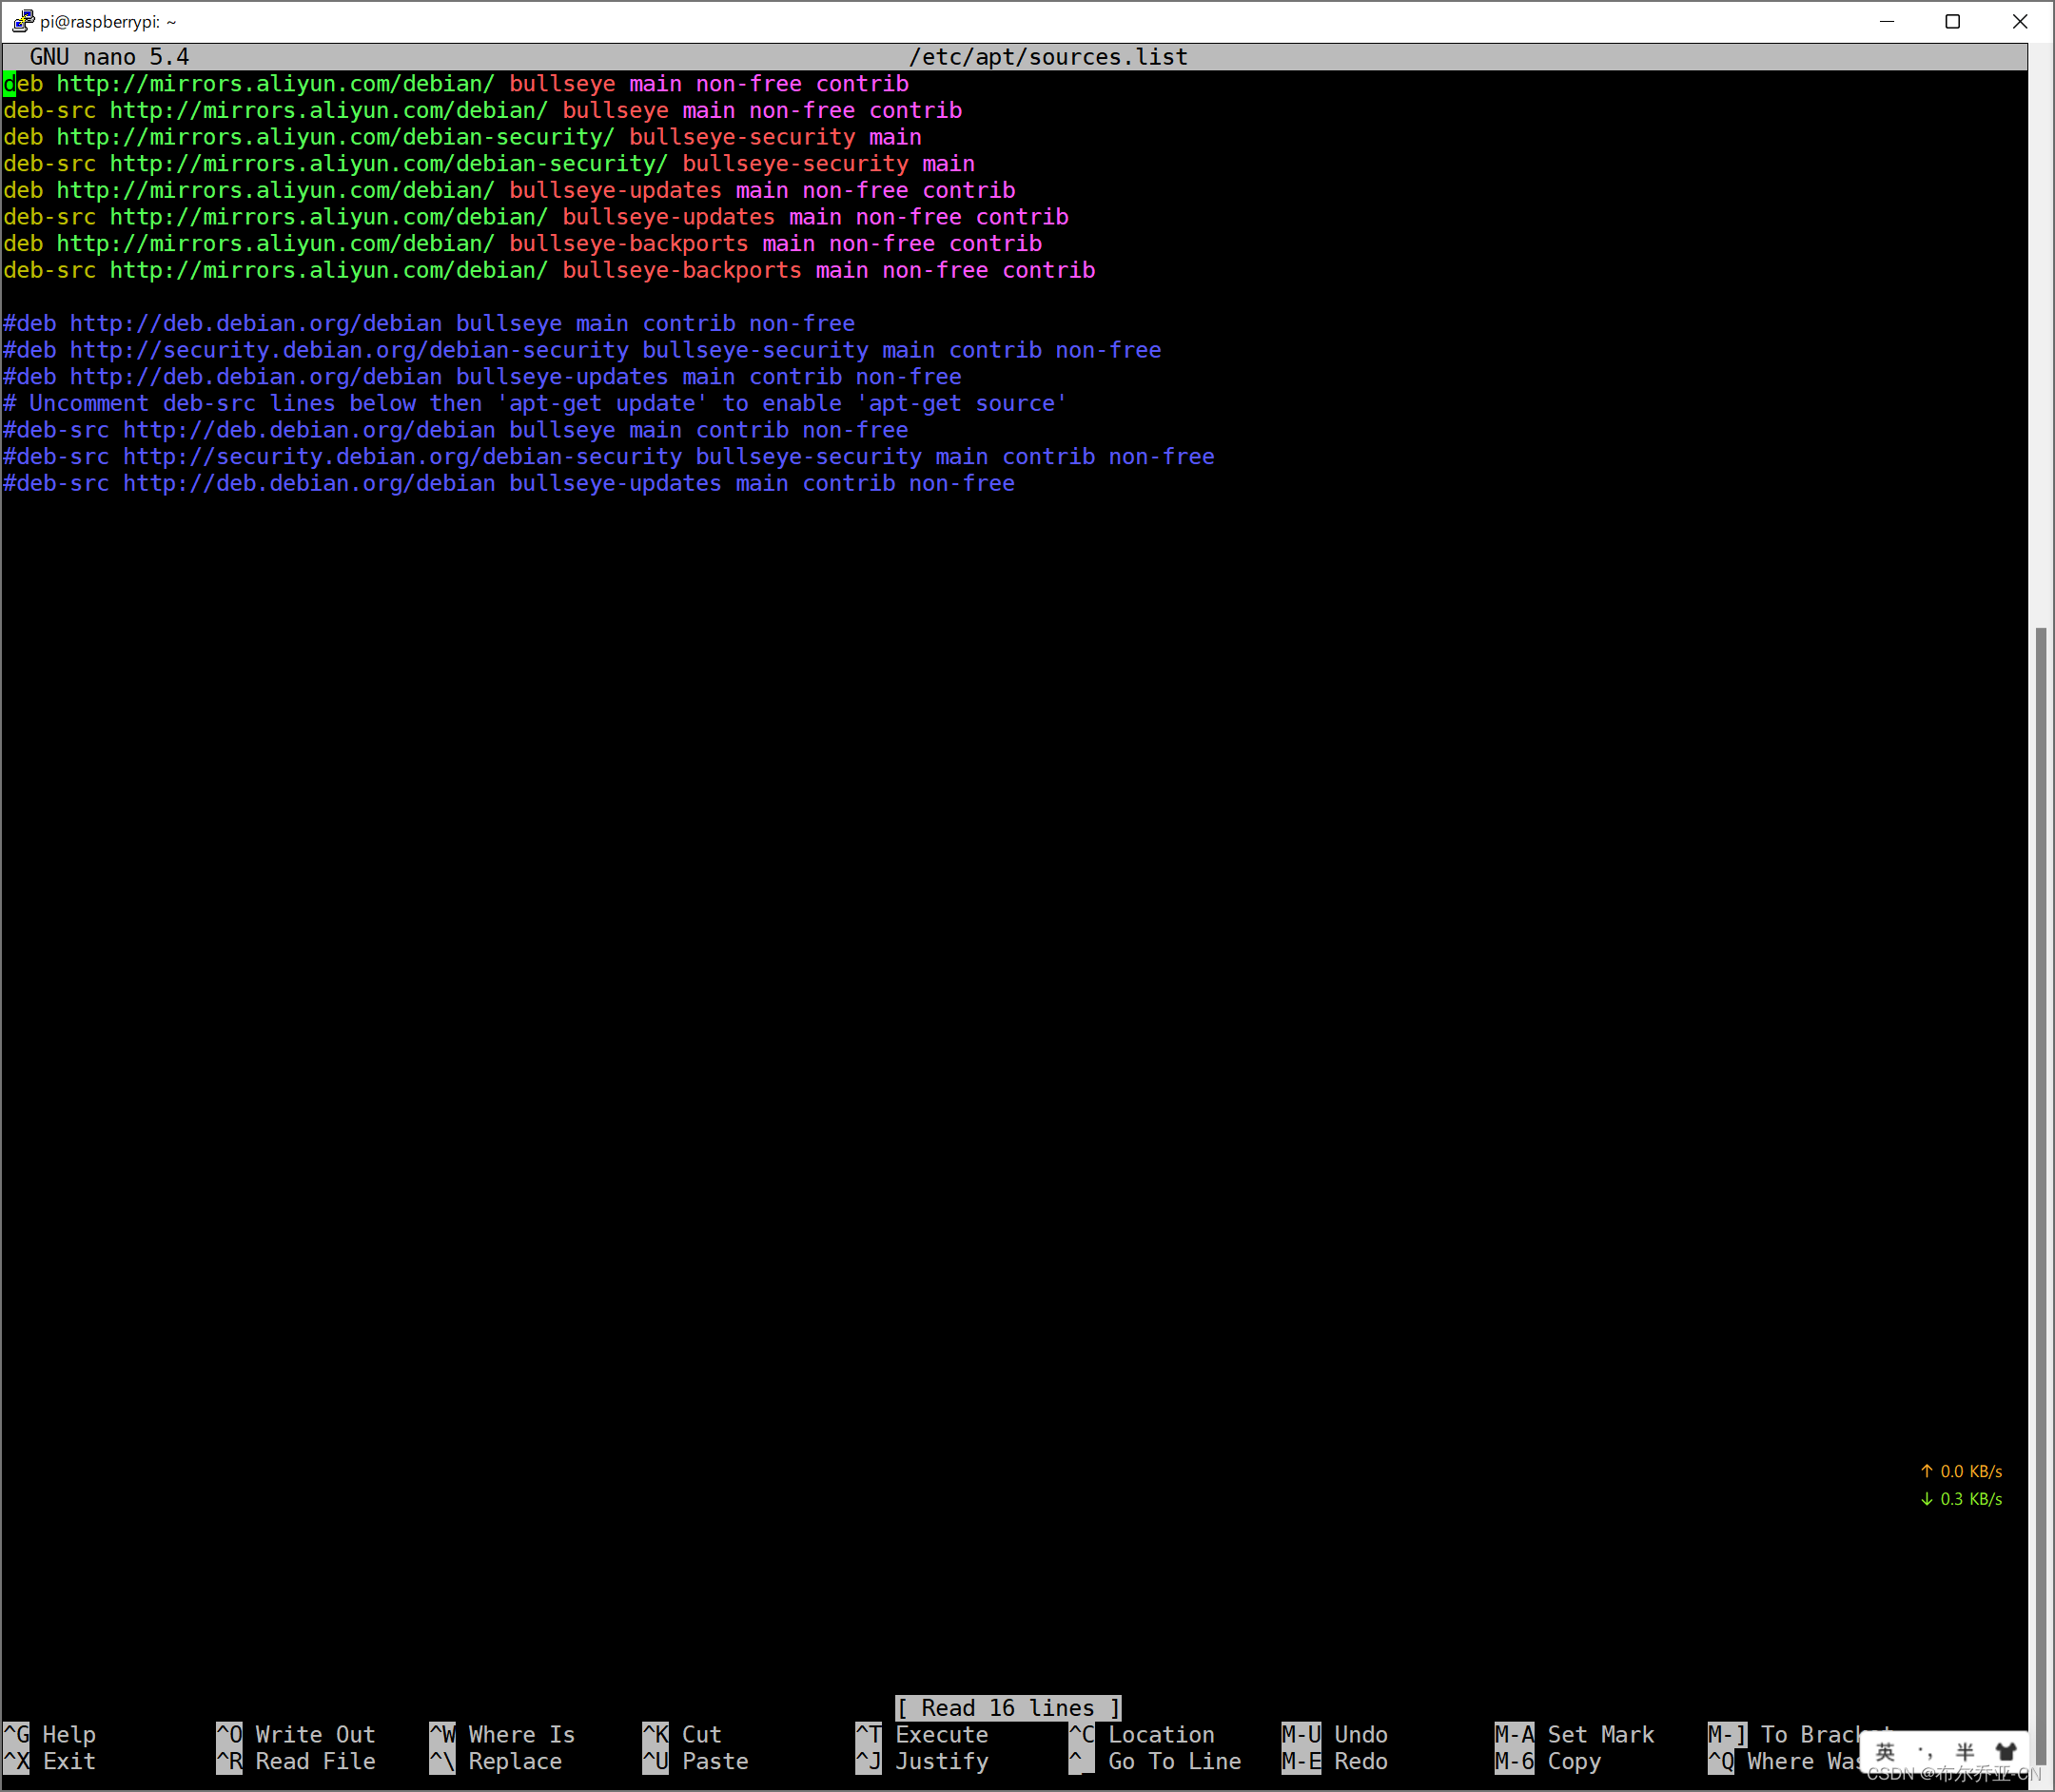Screen dimensions: 2055x1792
Task: Click the ^X Exit shortcut label
Action: click(50, 1761)
